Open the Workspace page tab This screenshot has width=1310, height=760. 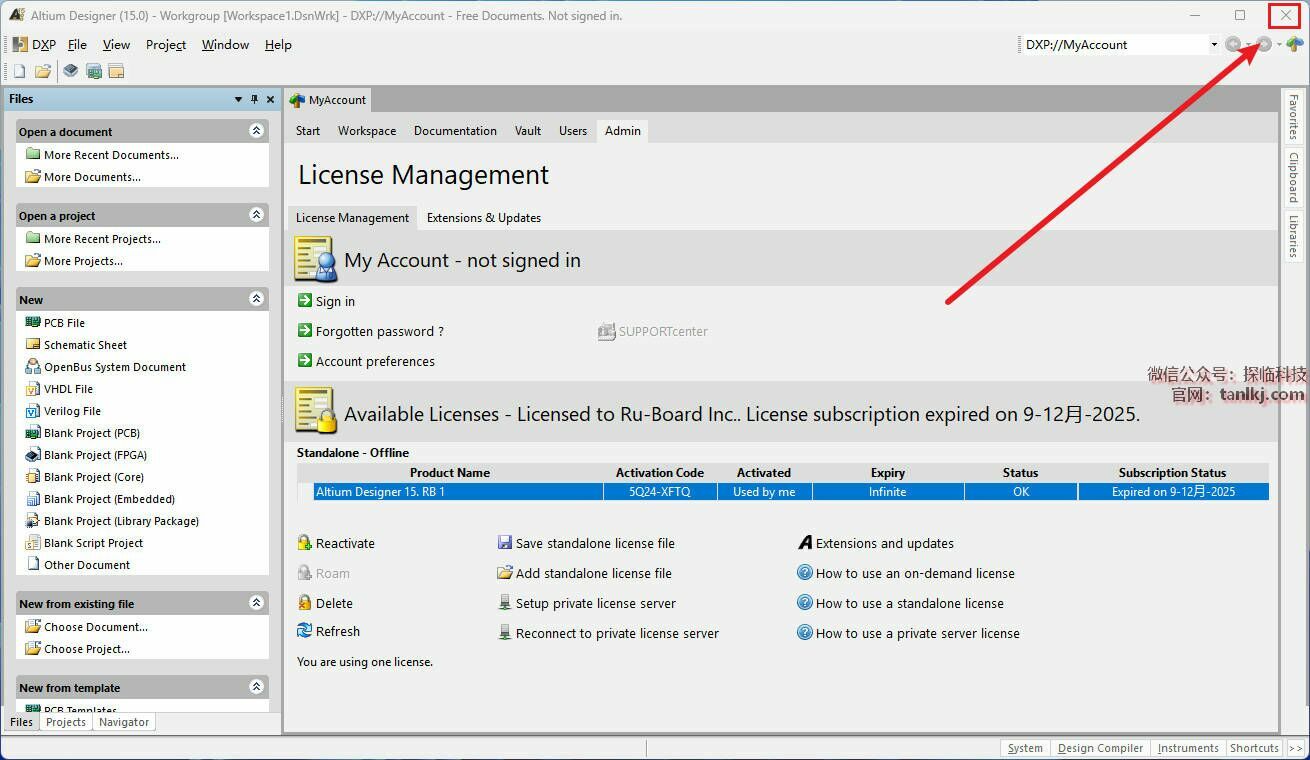[367, 131]
